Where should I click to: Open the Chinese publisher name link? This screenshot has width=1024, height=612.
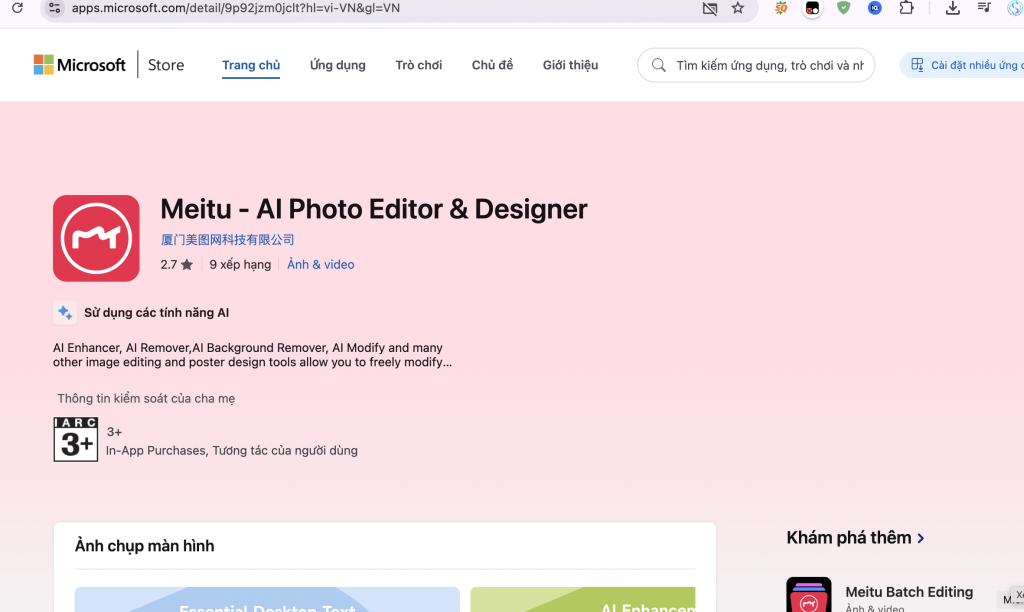pos(227,240)
